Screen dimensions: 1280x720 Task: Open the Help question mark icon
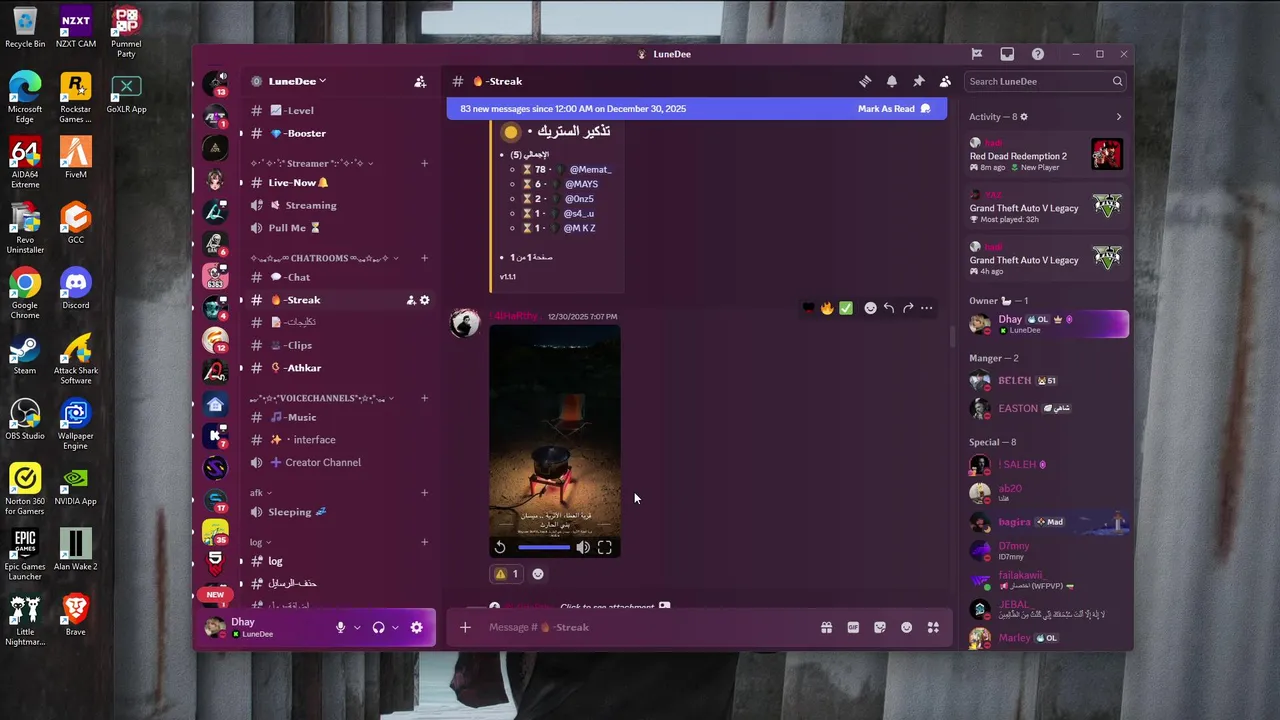tap(1038, 54)
